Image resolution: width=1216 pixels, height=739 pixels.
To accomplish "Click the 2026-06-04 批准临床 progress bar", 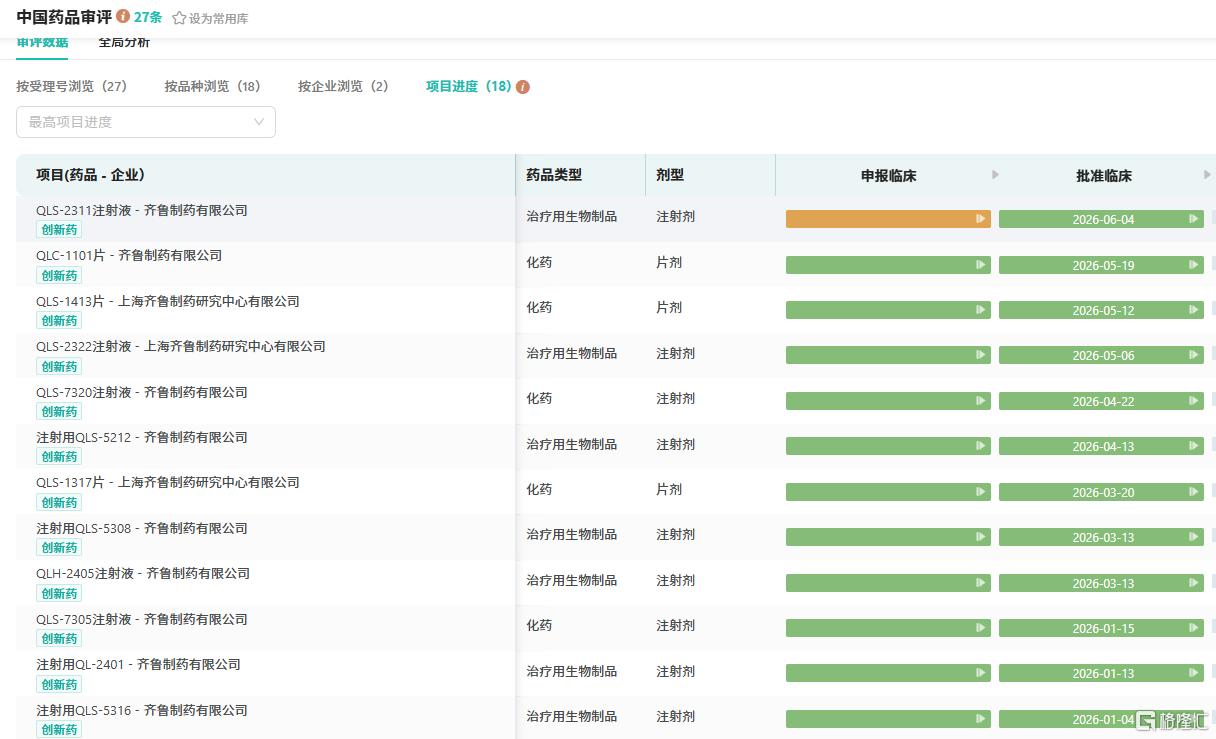I will (x=1101, y=219).
